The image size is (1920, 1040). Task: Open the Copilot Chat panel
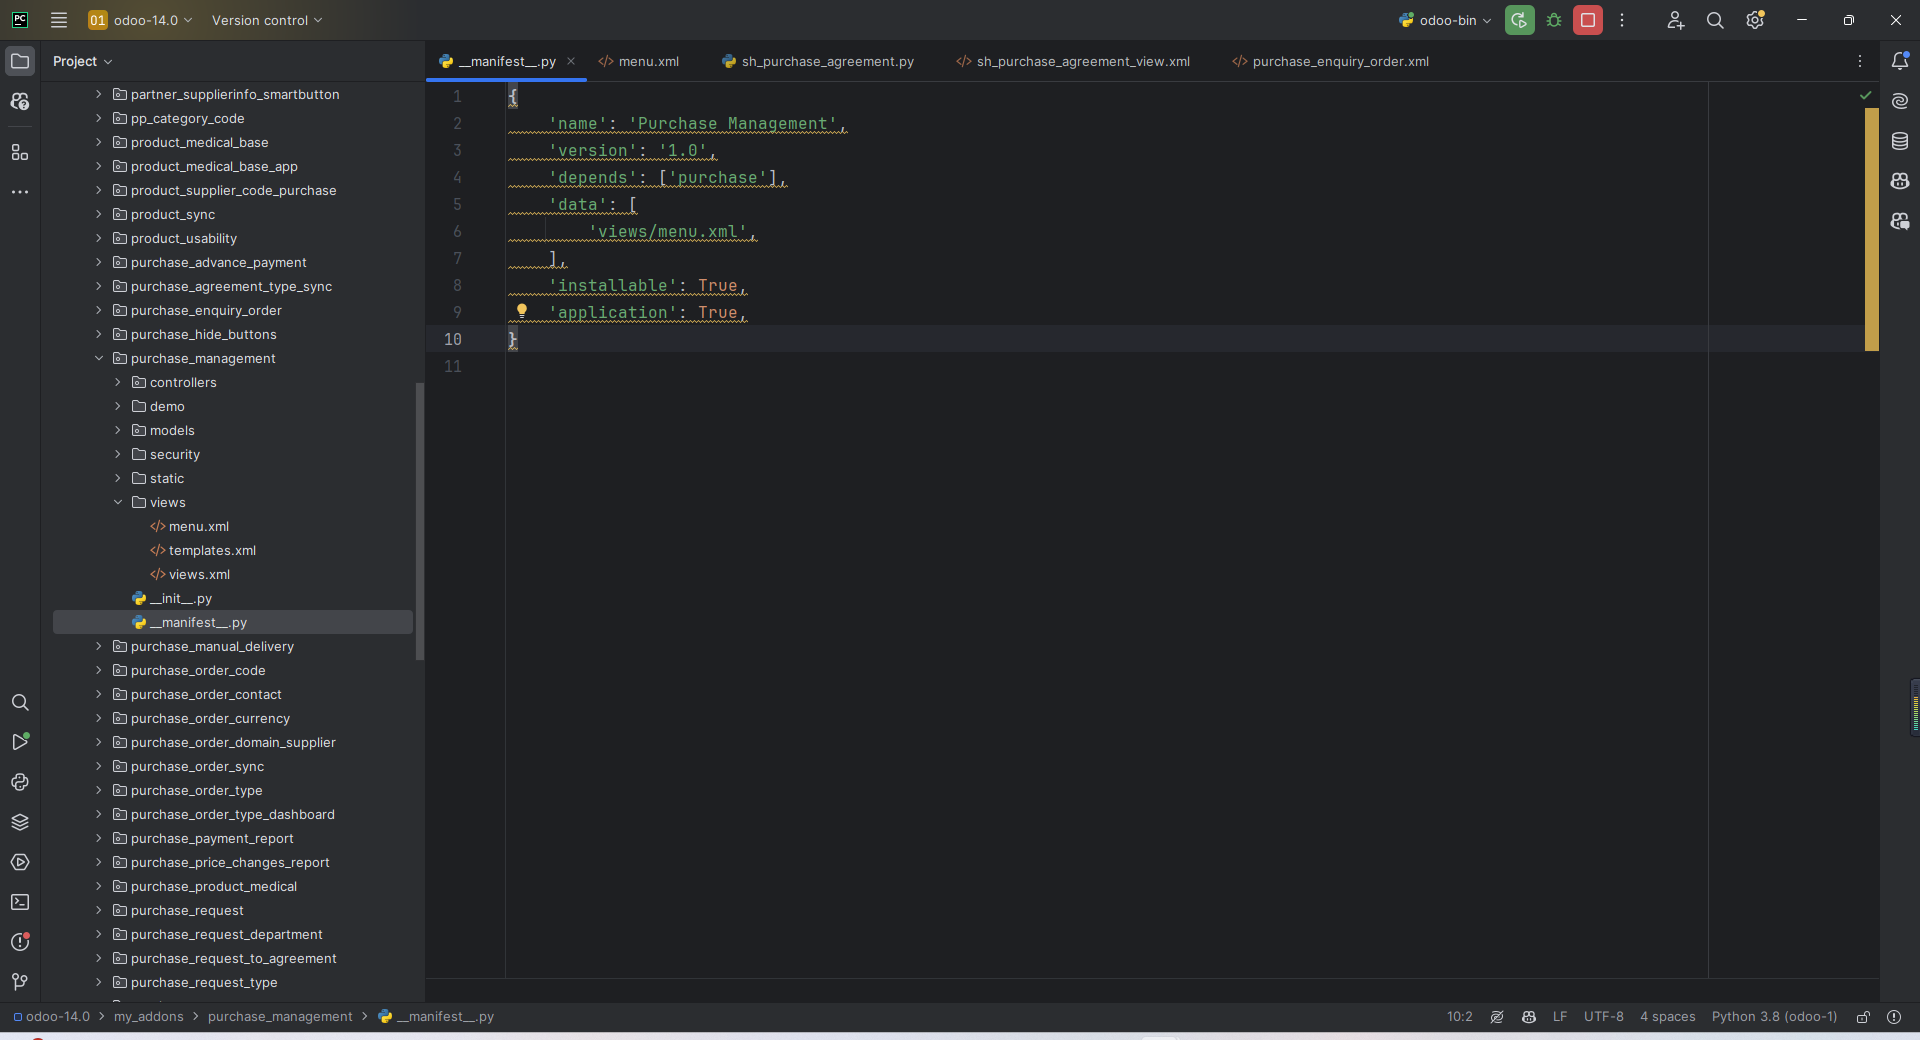click(x=1900, y=221)
